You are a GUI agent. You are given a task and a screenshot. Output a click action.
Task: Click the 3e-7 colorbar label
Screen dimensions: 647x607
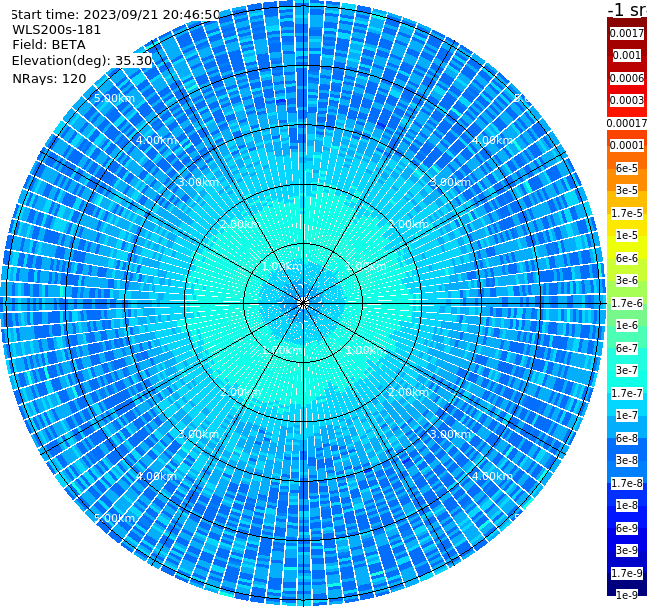pos(627,370)
